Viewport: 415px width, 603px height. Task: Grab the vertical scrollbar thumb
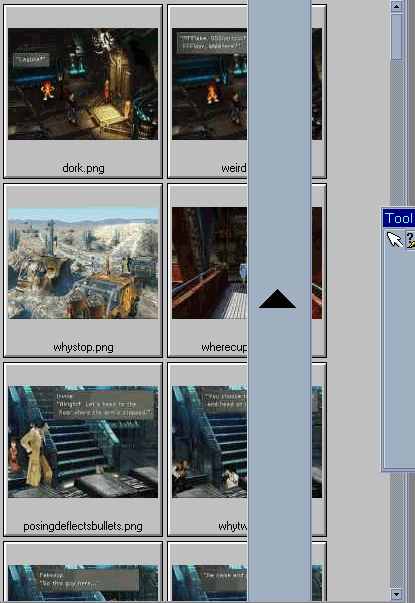coord(396,37)
